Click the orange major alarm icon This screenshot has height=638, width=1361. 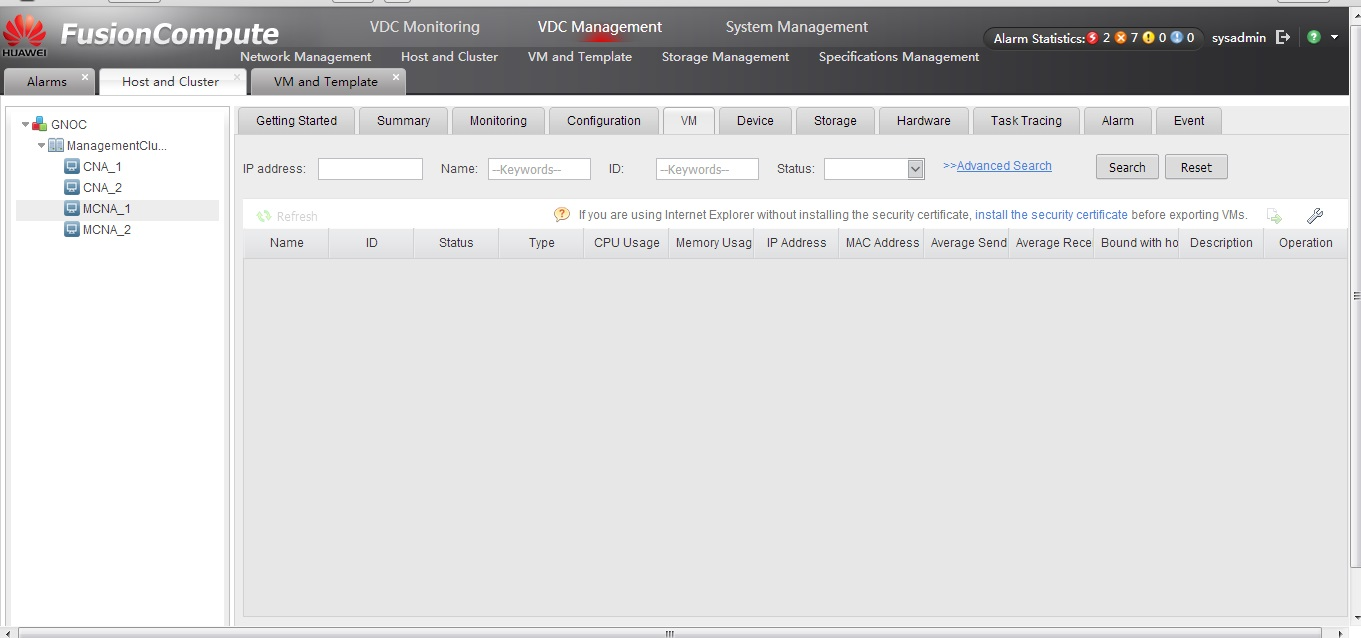[x=1121, y=38]
